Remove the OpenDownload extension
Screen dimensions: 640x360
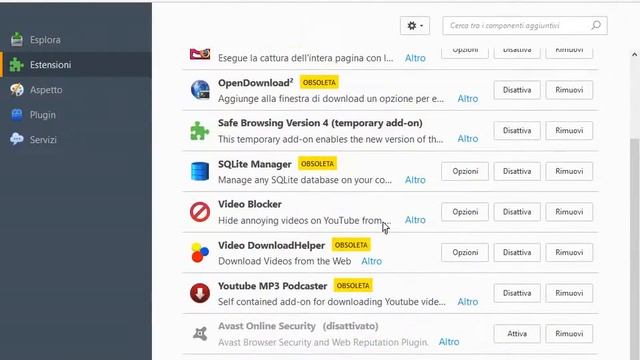tap(569, 90)
